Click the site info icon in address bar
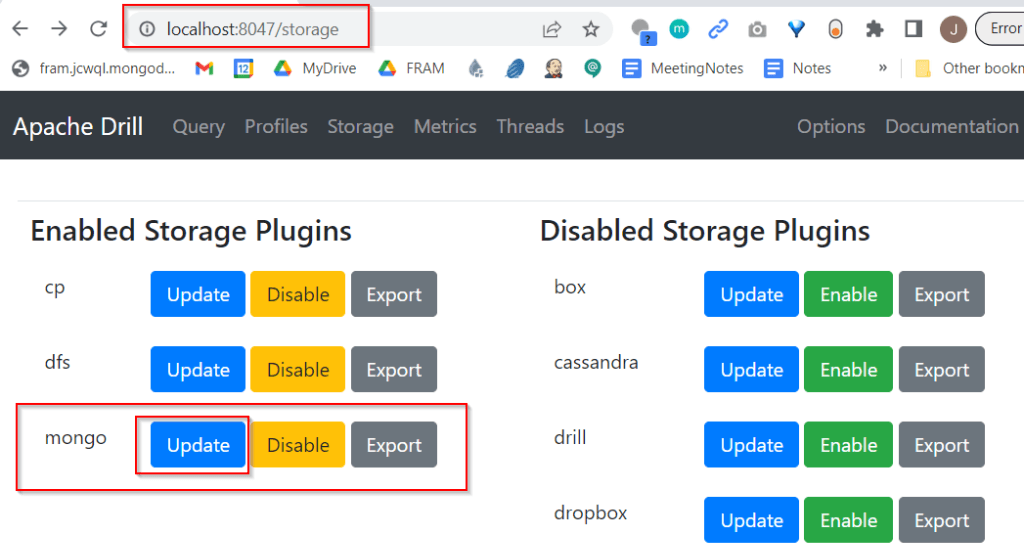 (x=148, y=29)
